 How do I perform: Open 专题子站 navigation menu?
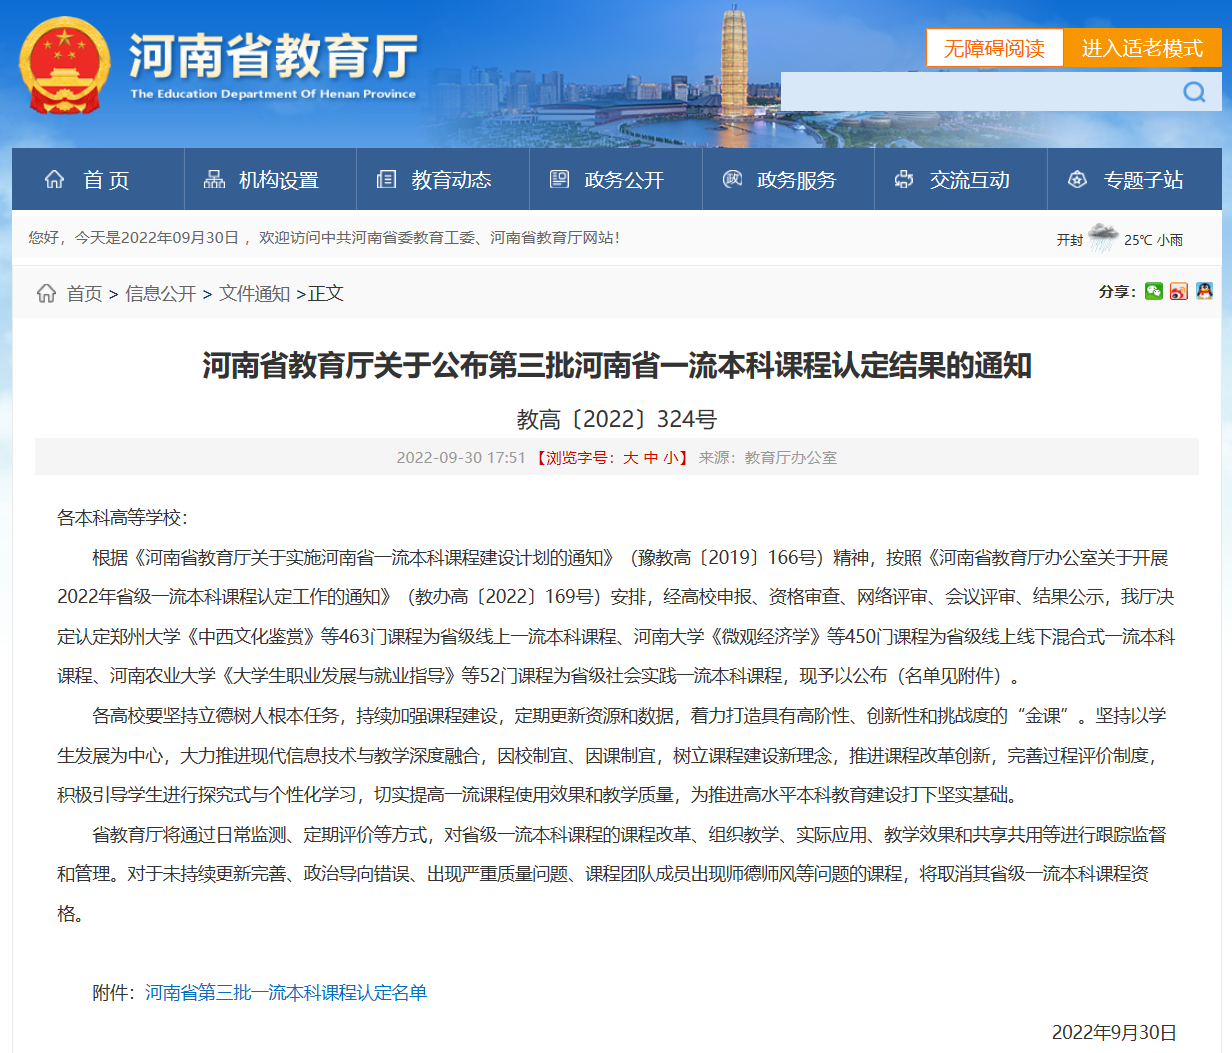tap(1126, 180)
